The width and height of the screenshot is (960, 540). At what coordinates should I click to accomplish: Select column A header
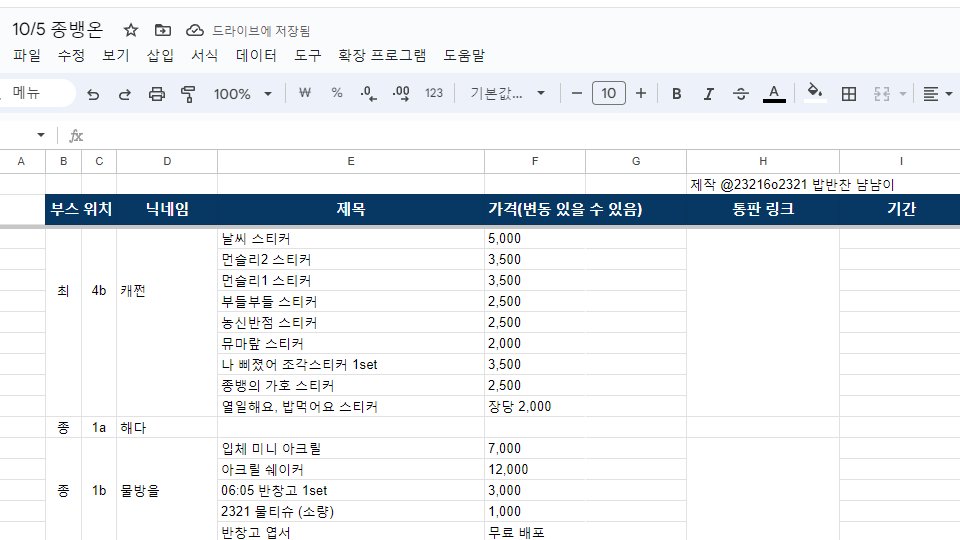point(22,162)
